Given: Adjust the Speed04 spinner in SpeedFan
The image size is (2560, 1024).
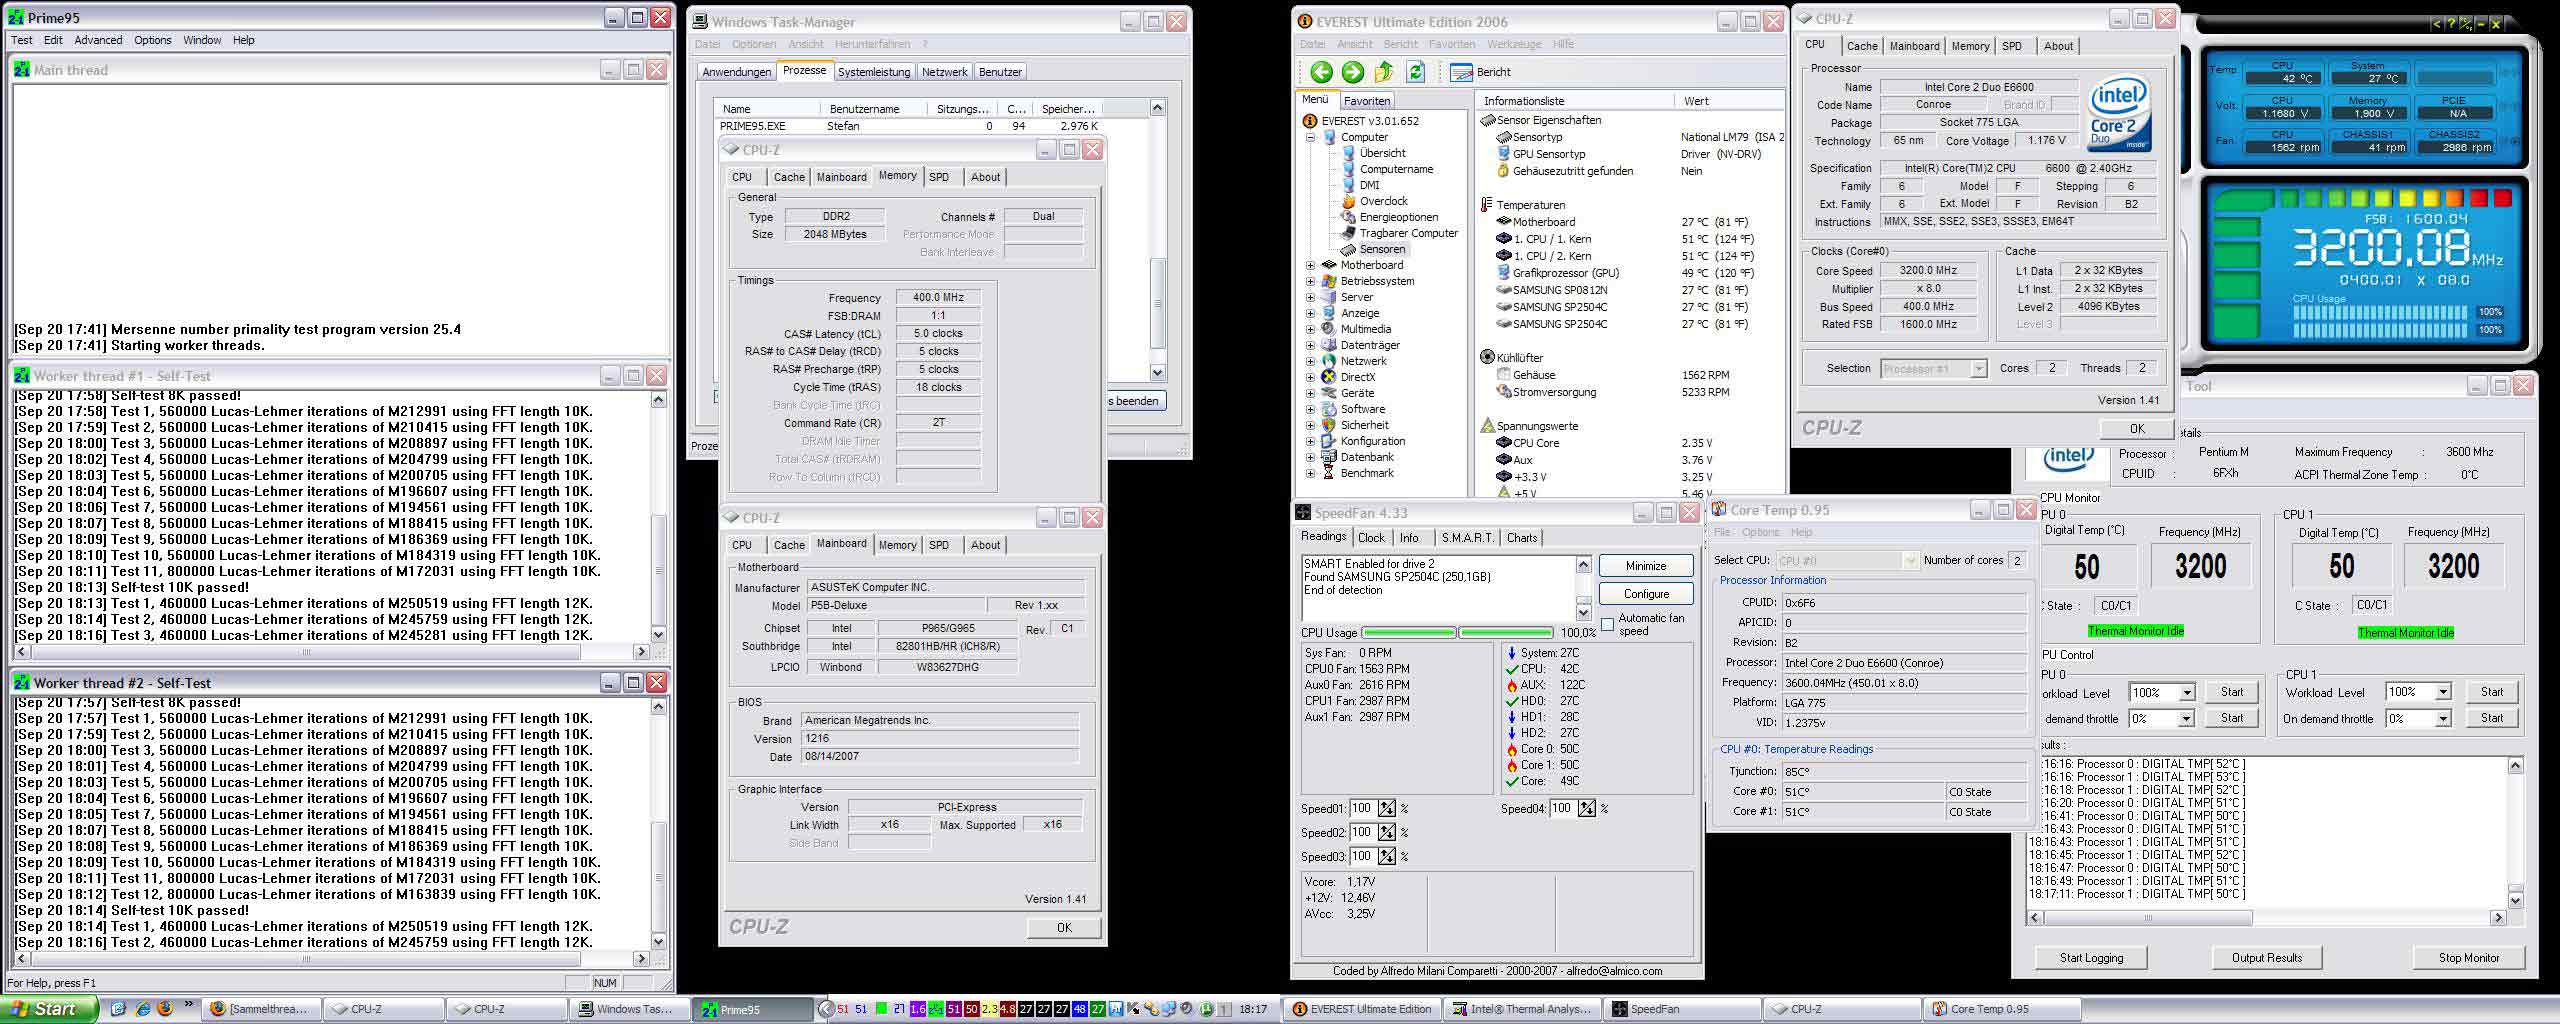Looking at the screenshot, I should coord(1586,808).
